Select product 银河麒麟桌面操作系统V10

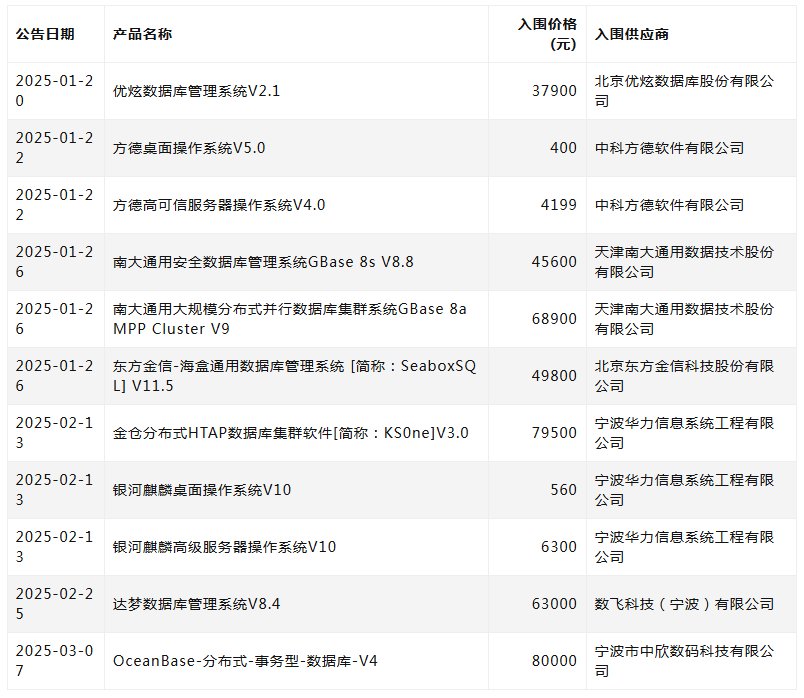pyautogui.click(x=202, y=490)
